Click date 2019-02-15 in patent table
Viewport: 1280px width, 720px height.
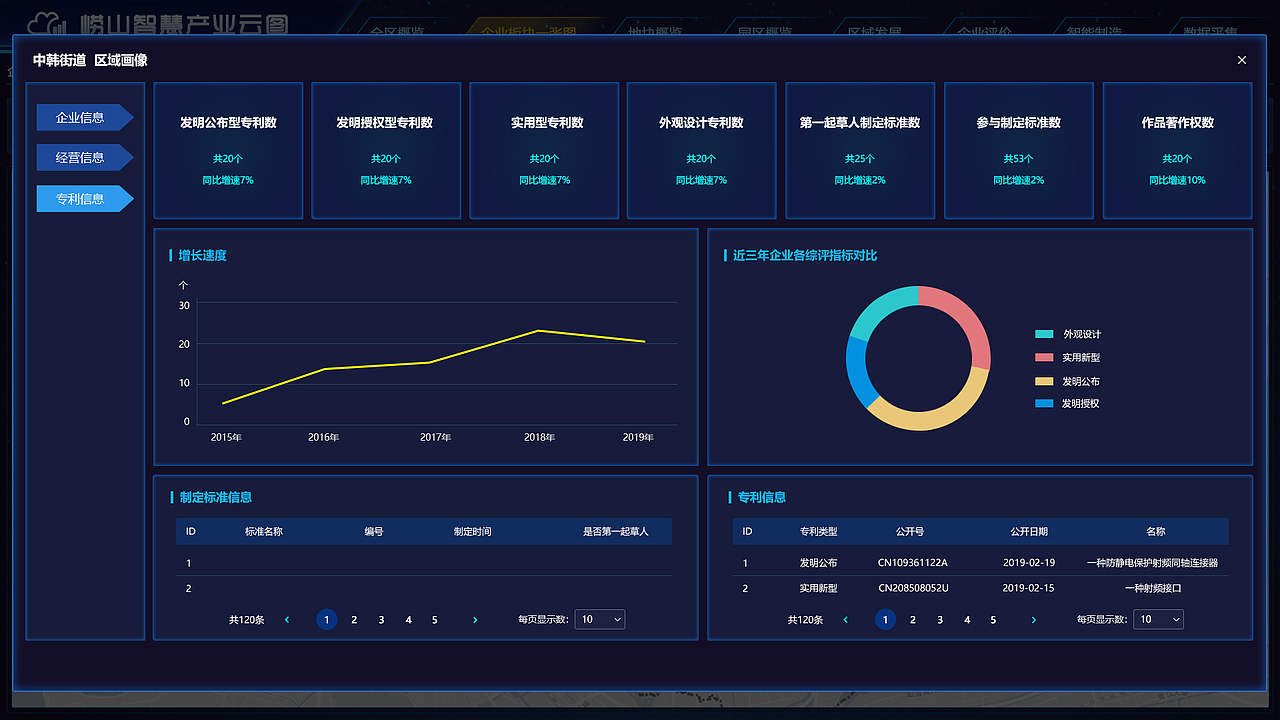[x=1029, y=588]
